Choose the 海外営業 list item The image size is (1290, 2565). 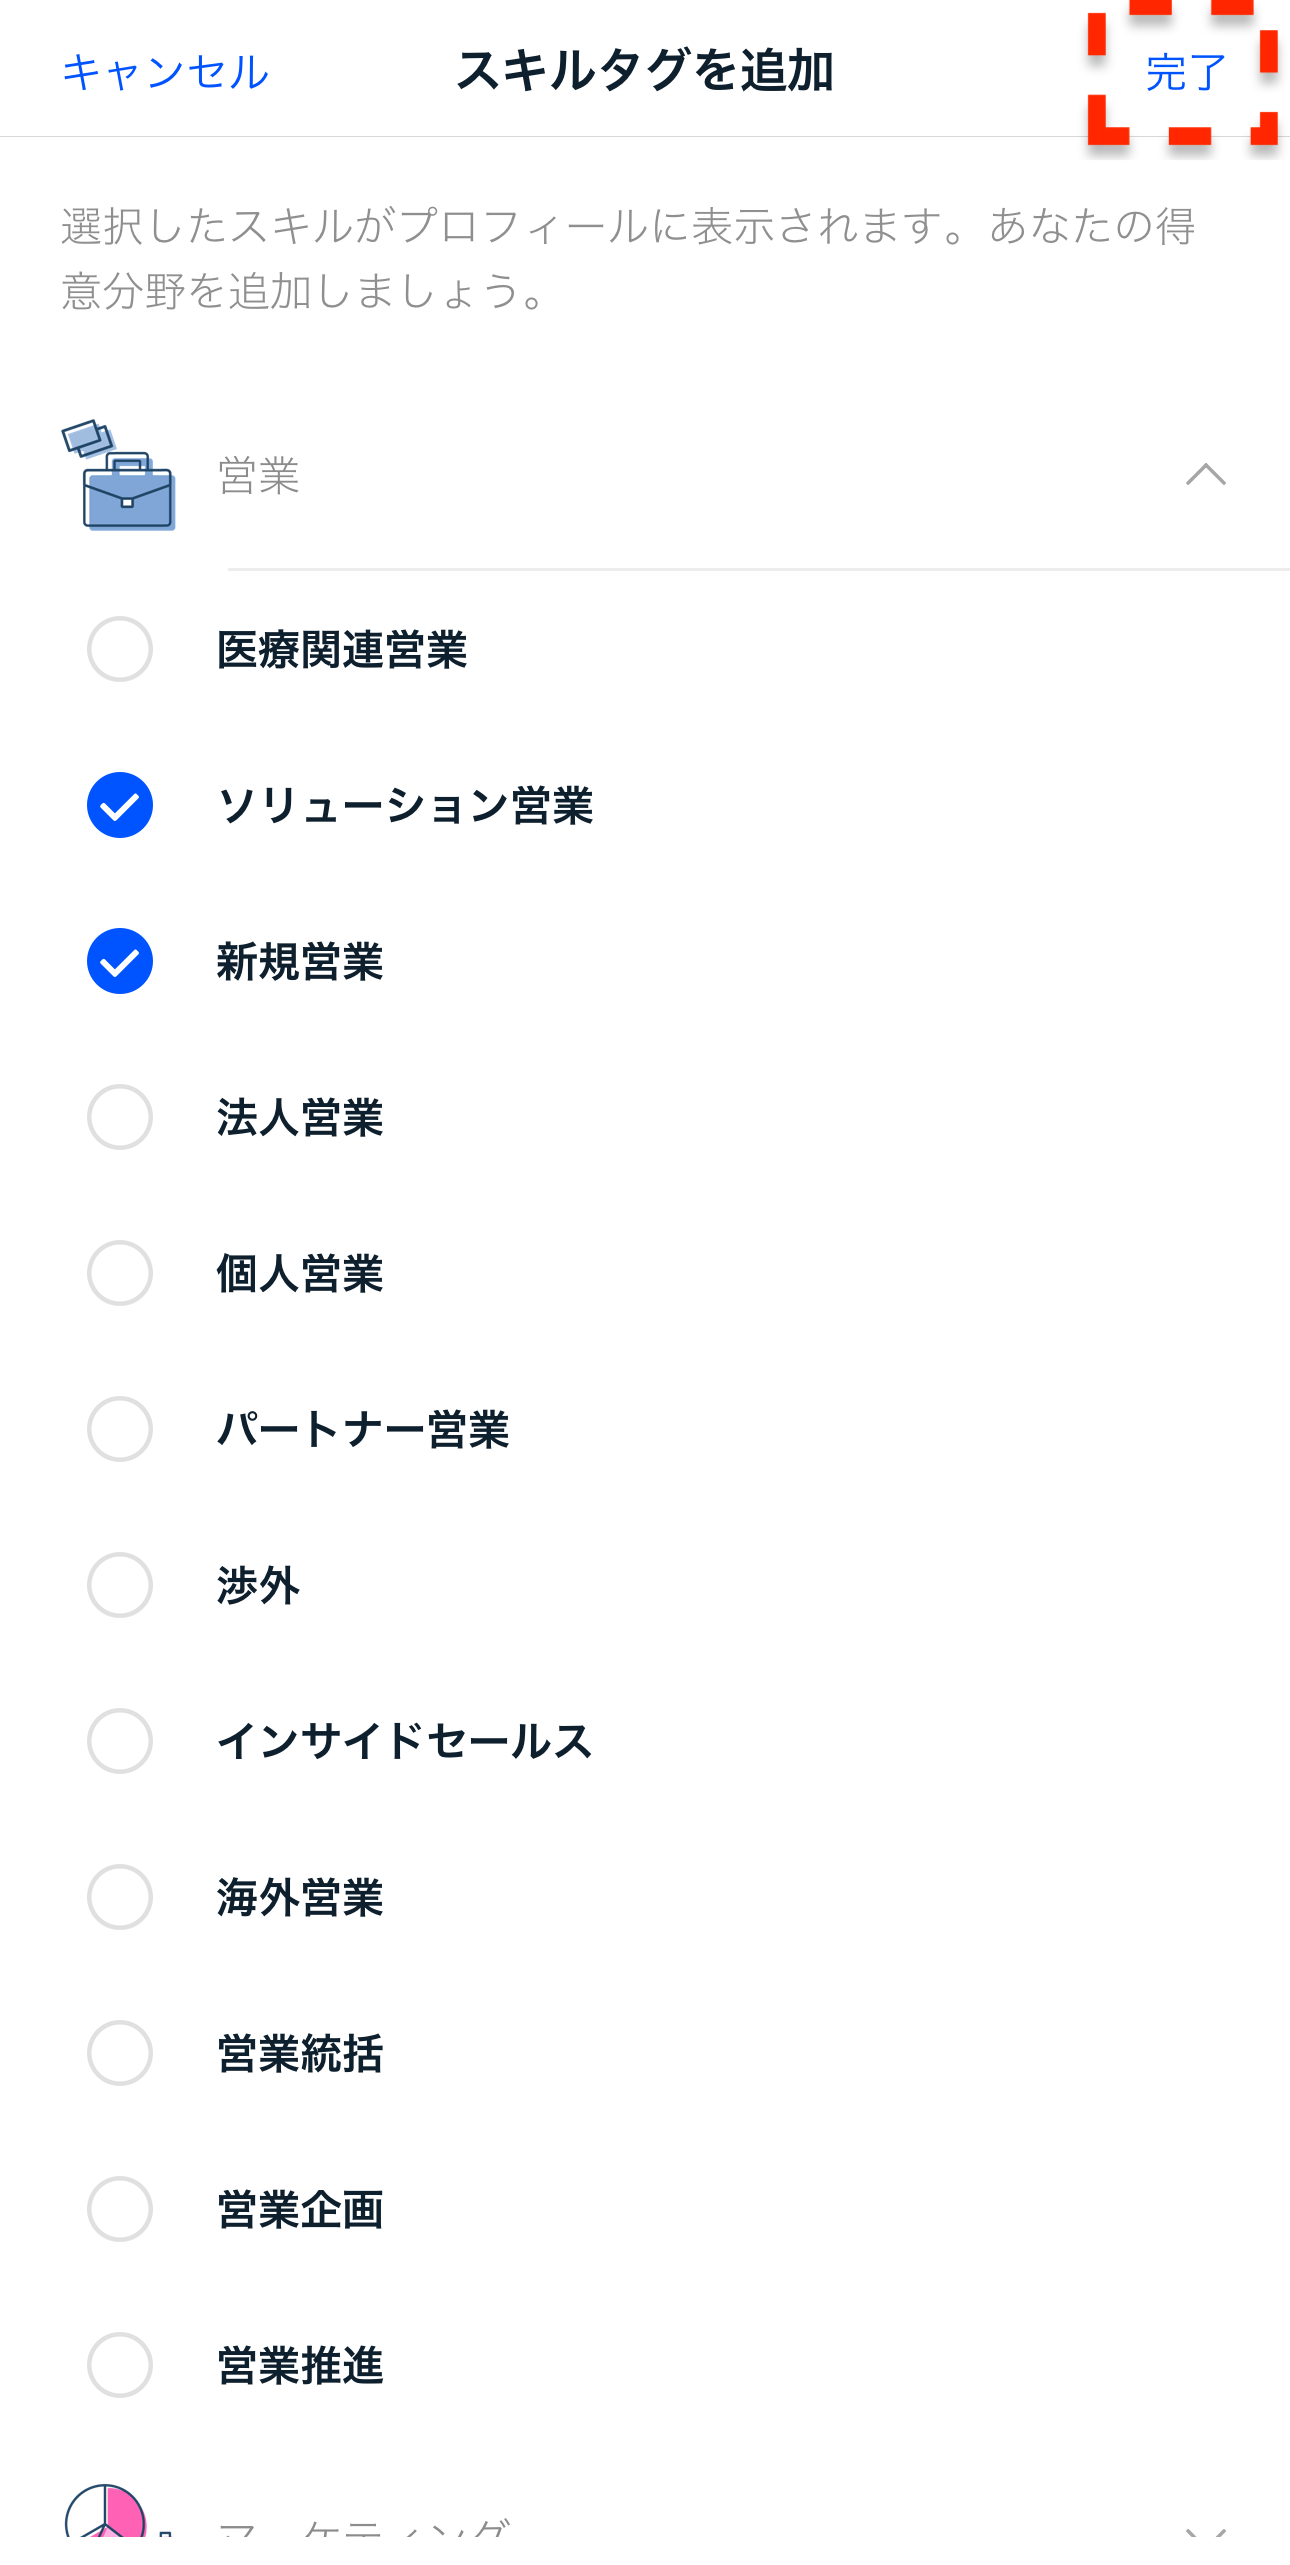(x=300, y=1897)
